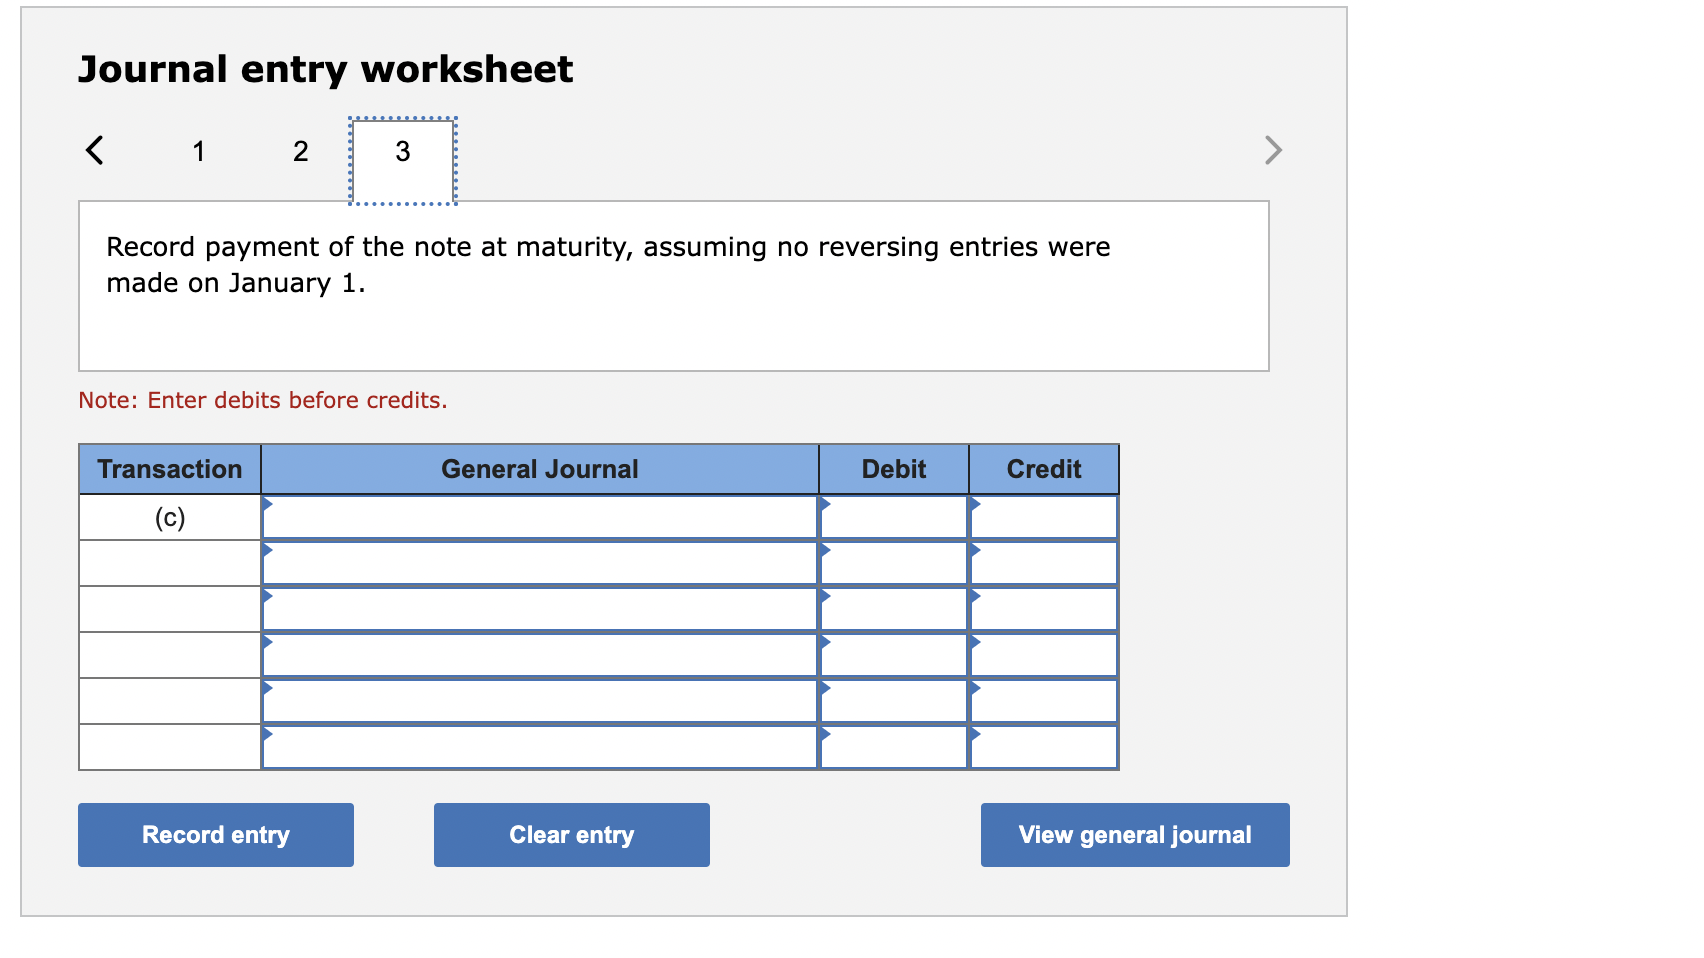Switch to journal entry tab 2
Screen dimensions: 1704x958
301,151
